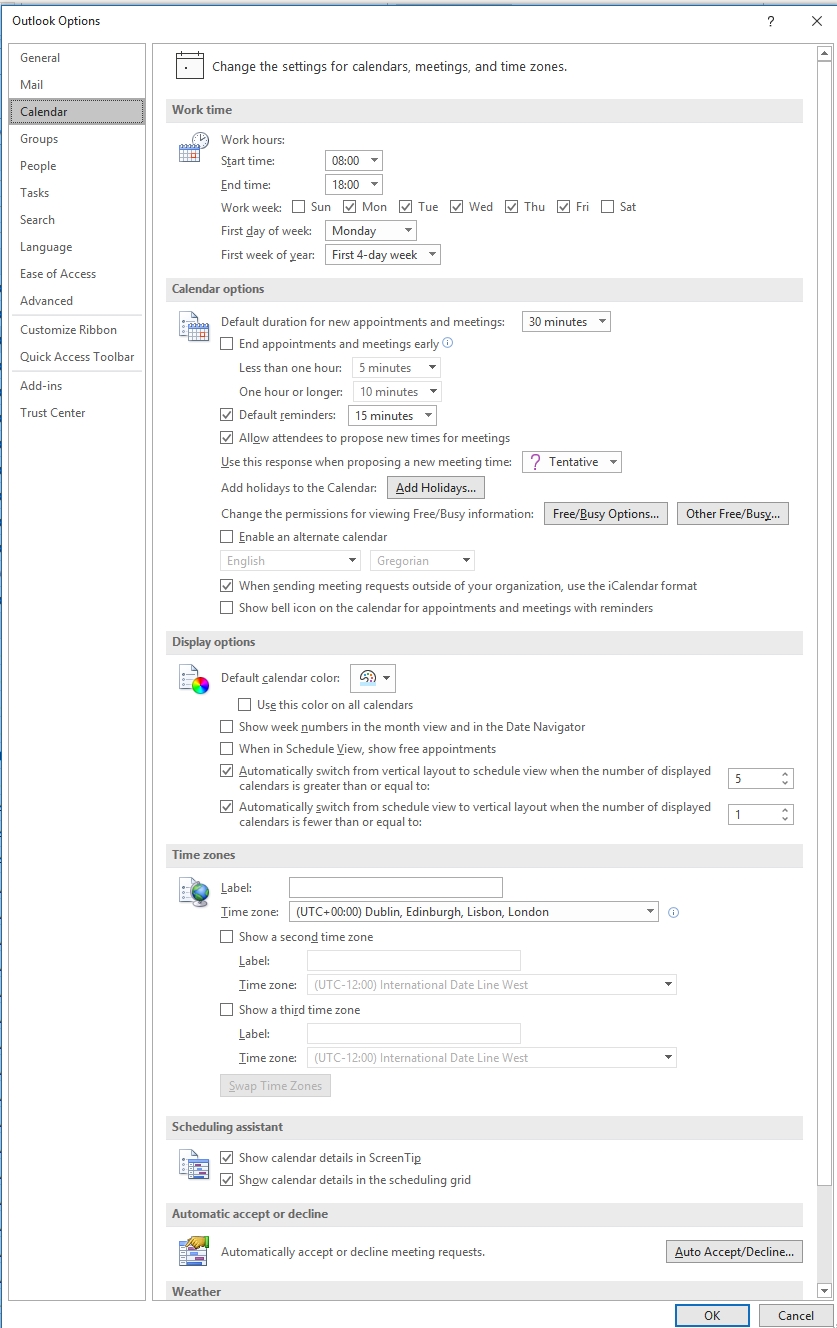Open the Customize Ribbon category
This screenshot has width=837, height=1328.
77,330
